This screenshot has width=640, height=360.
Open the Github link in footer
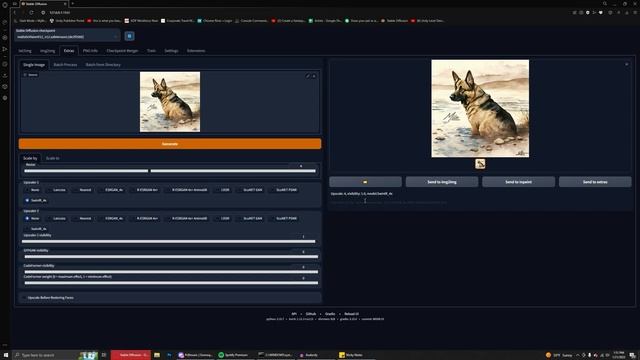pyautogui.click(x=311, y=314)
